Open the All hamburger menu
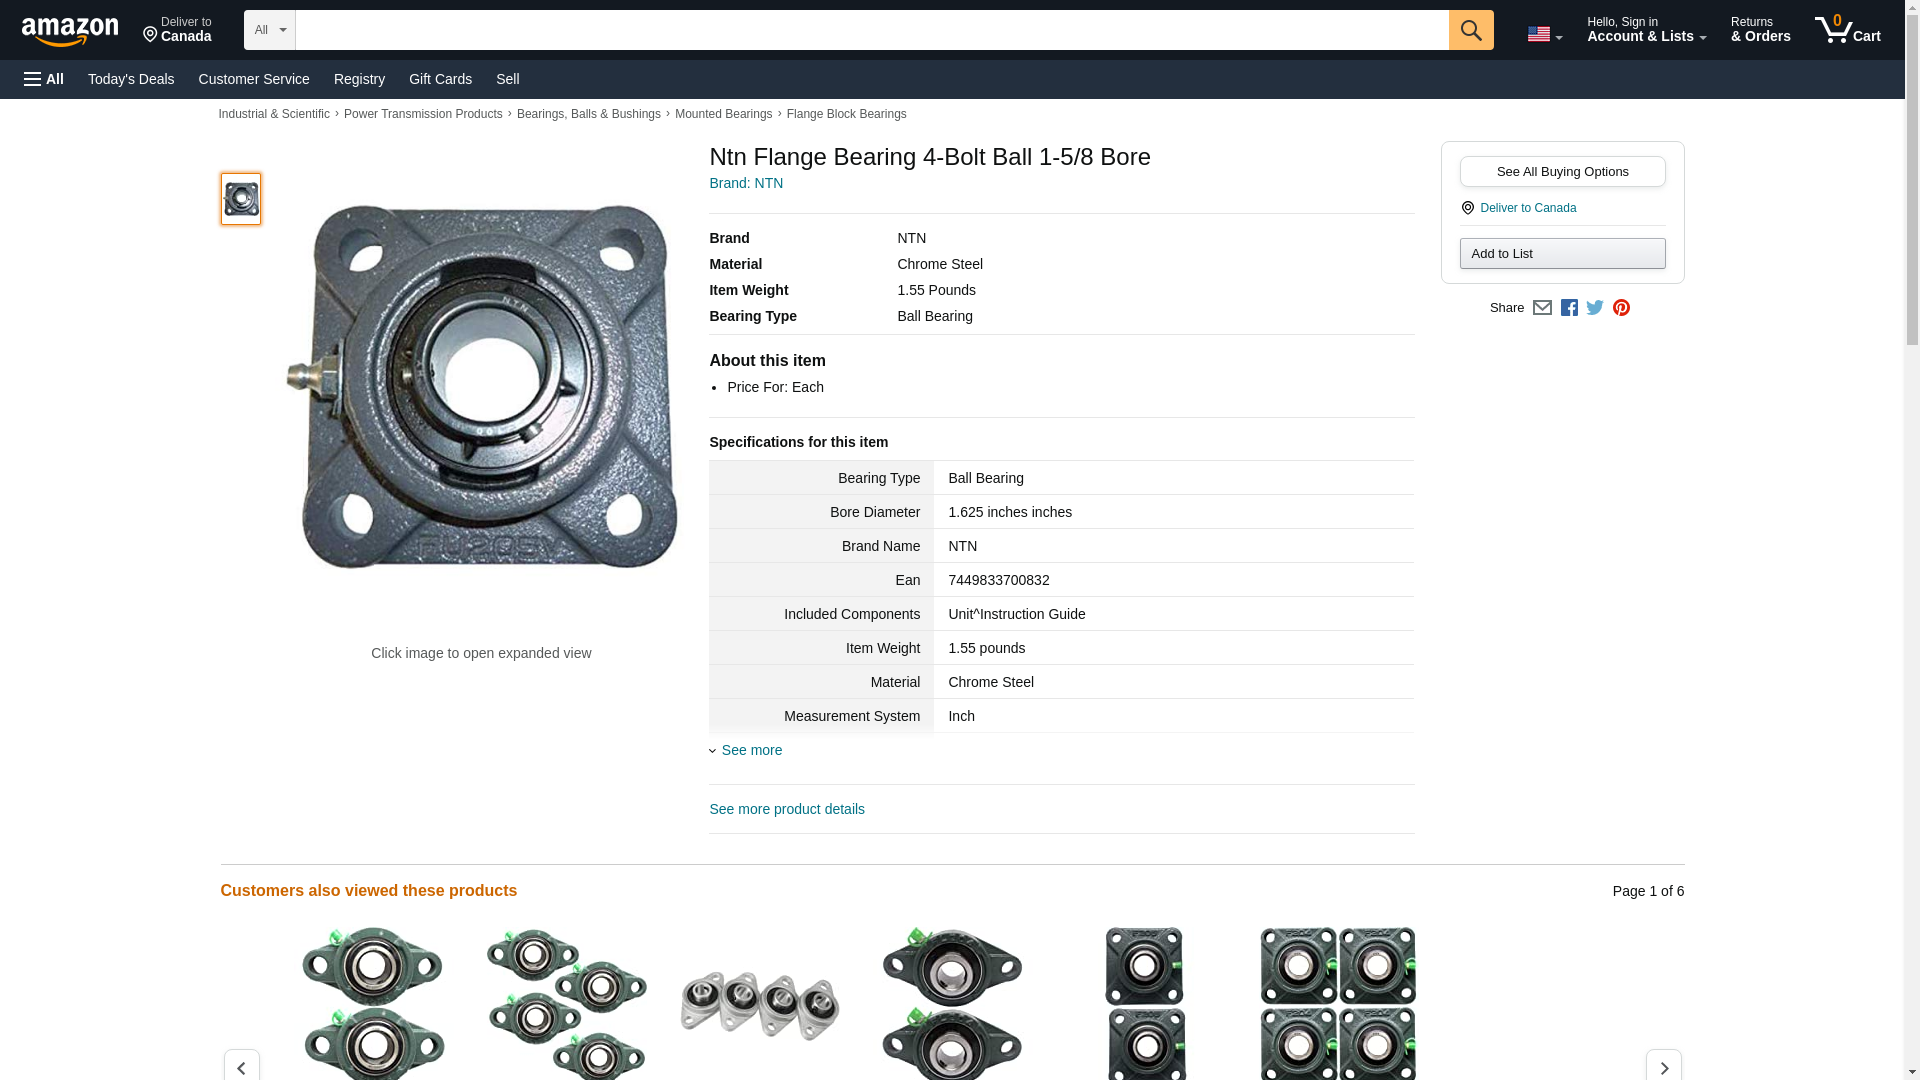The image size is (1920, 1080). coord(44,79)
